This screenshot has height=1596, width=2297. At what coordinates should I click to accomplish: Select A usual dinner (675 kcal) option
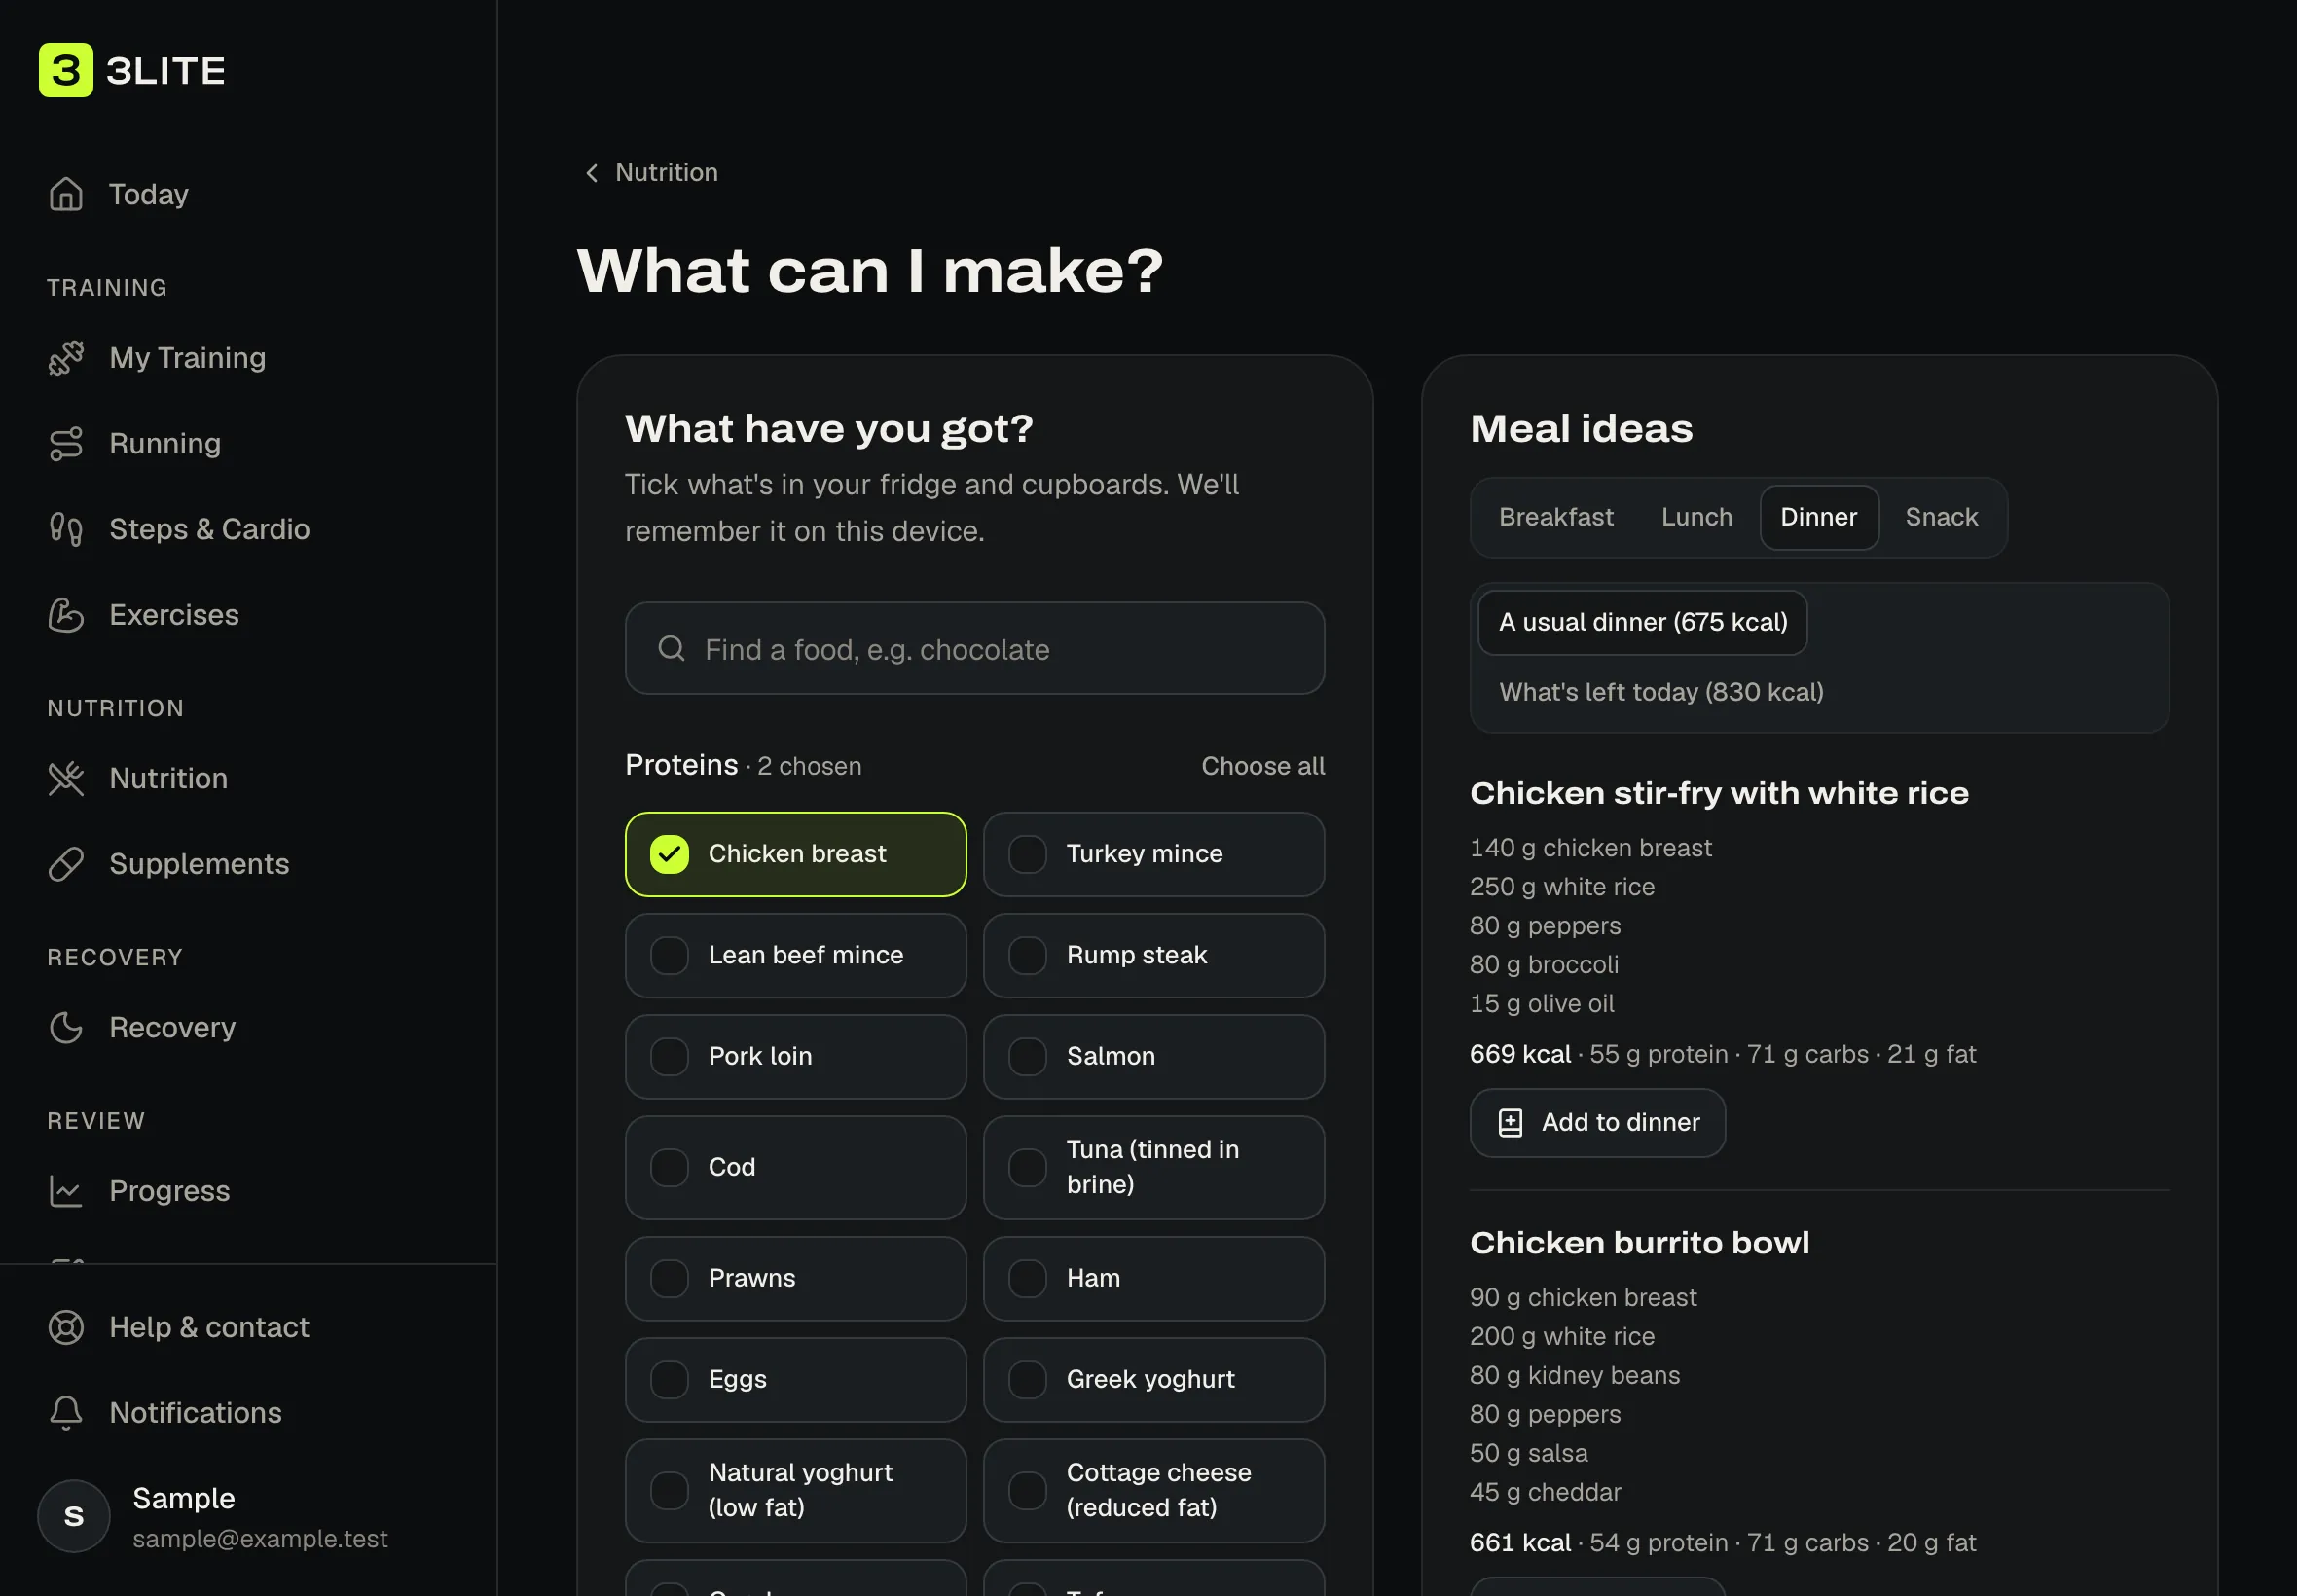pyautogui.click(x=1643, y=622)
